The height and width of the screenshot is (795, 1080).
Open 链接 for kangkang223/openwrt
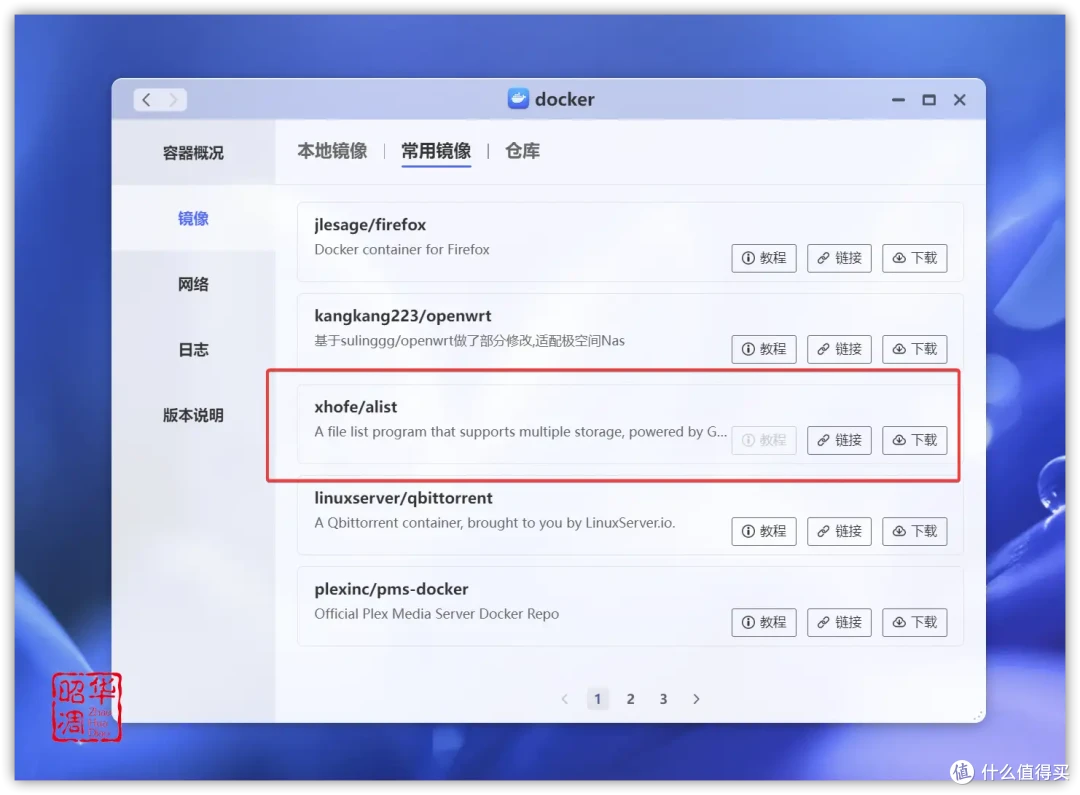(x=839, y=349)
